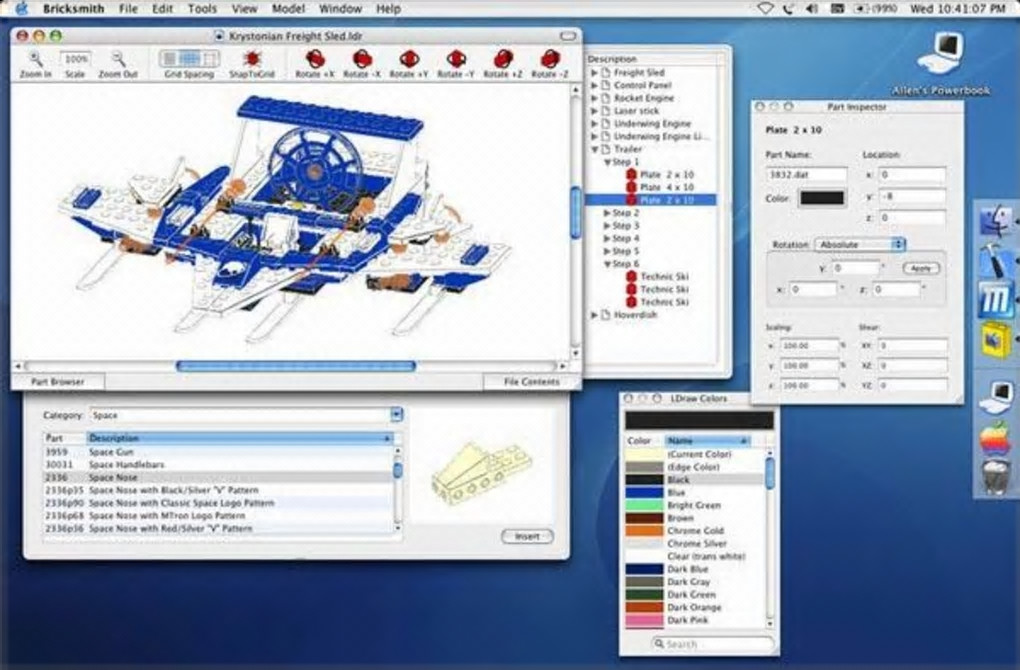1020x670 pixels.
Task: Open the Xcode hammer icon in Dock
Action: tap(996, 260)
